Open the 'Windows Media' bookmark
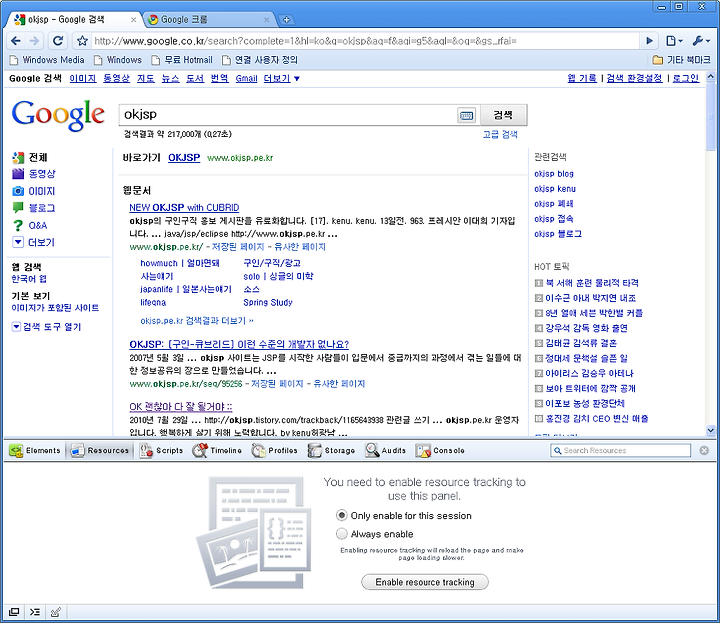 pyautogui.click(x=47, y=60)
